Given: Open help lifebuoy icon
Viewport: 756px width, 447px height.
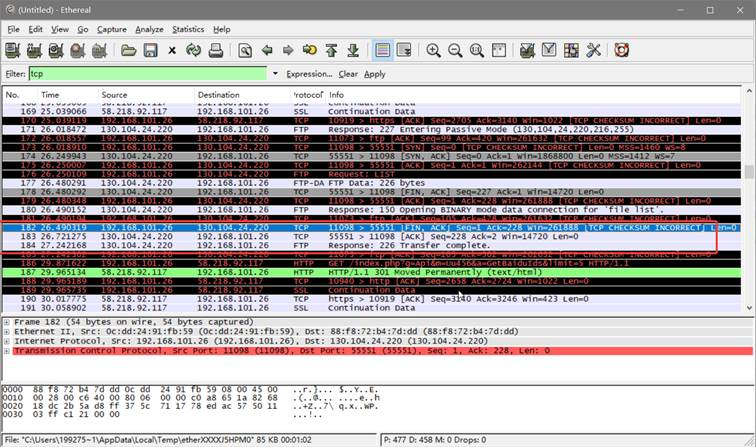Looking at the screenshot, I should click(x=622, y=50).
